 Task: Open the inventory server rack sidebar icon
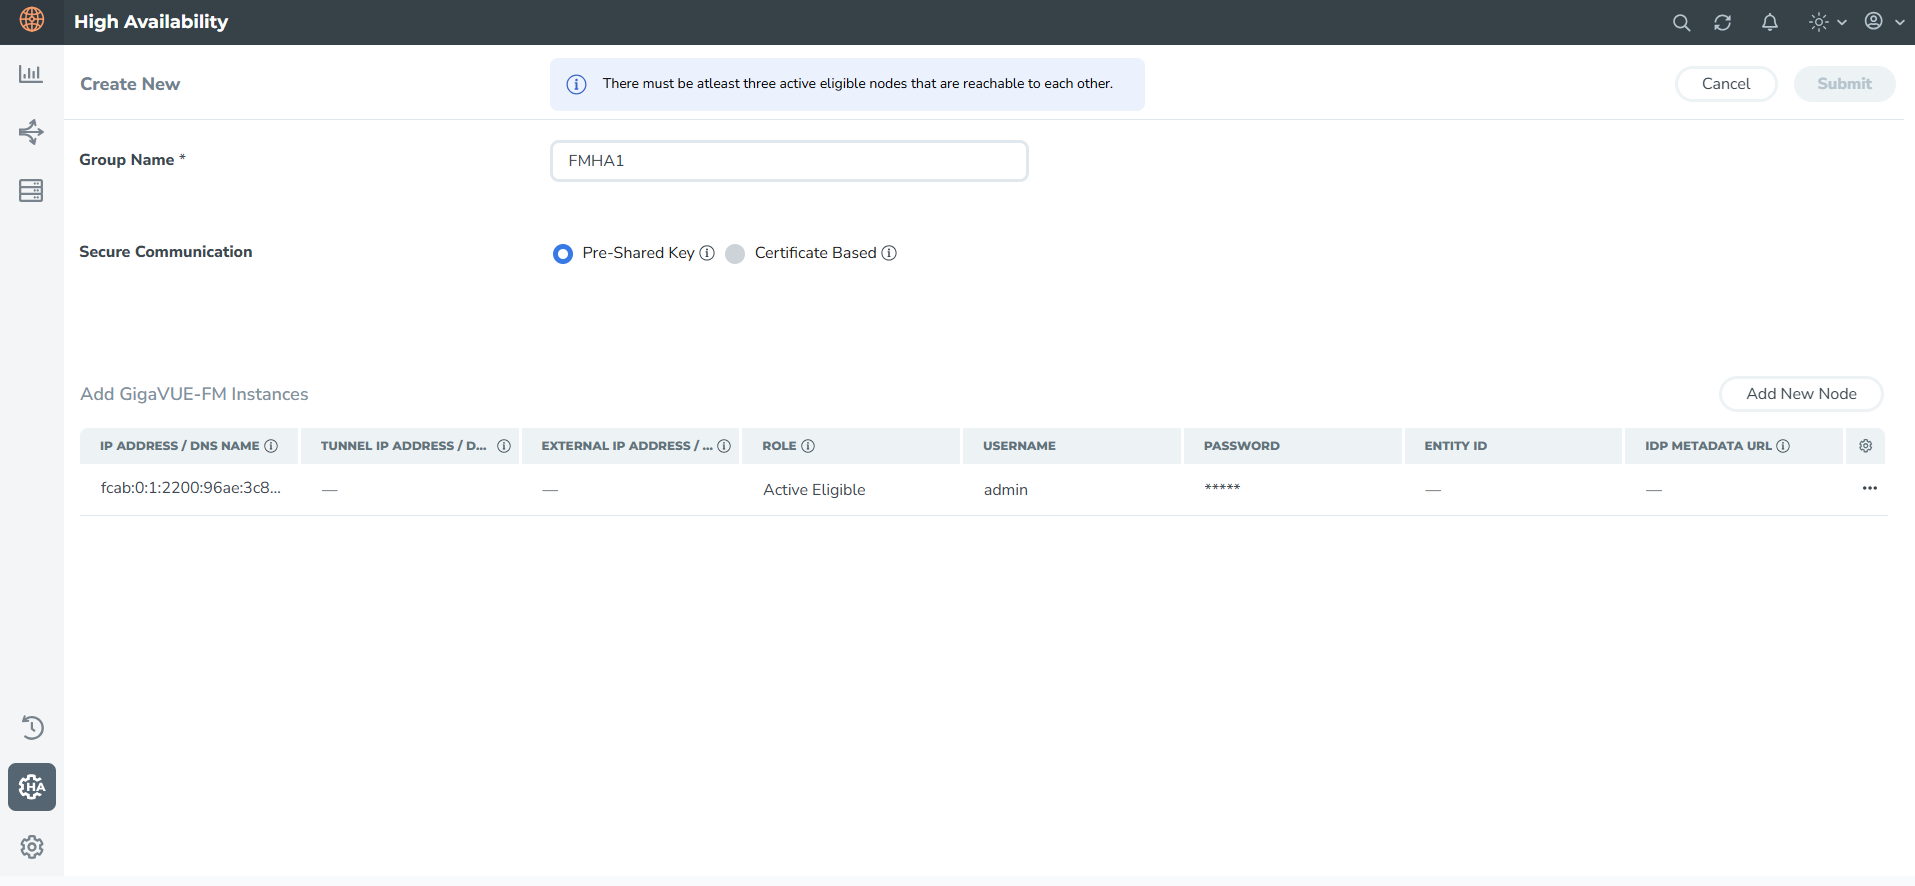[x=31, y=190]
